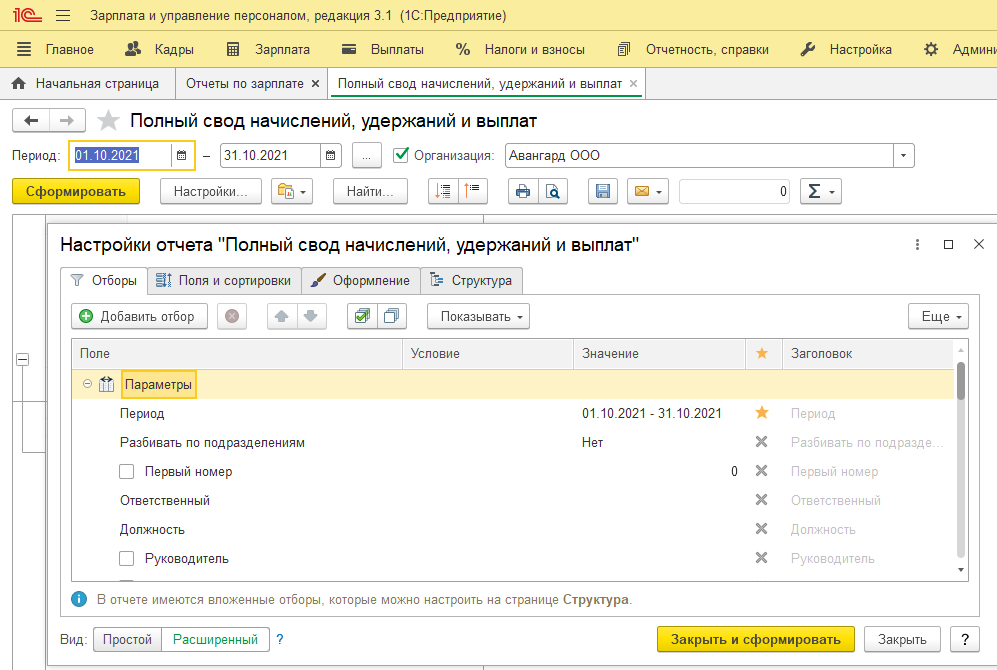Tick the Руководитель checkbox
This screenshot has width=997, height=670.
(127, 559)
